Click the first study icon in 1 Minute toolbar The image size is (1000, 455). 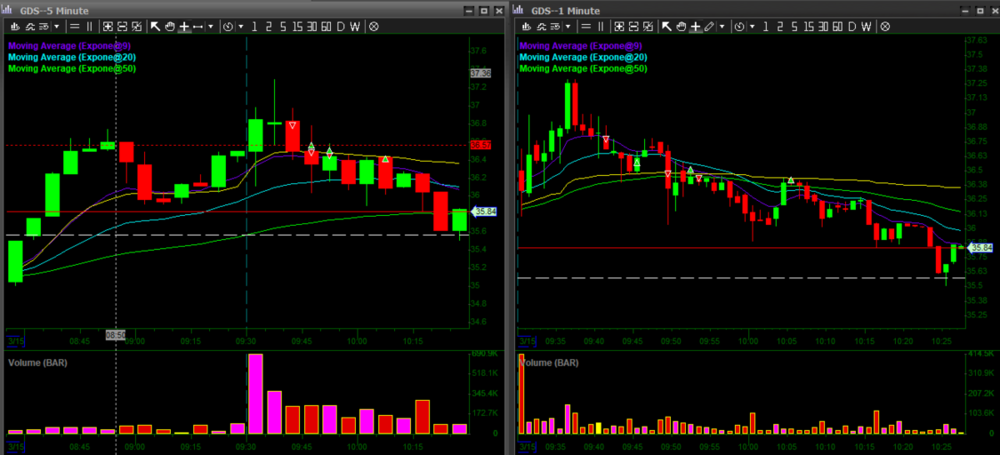coord(527,26)
